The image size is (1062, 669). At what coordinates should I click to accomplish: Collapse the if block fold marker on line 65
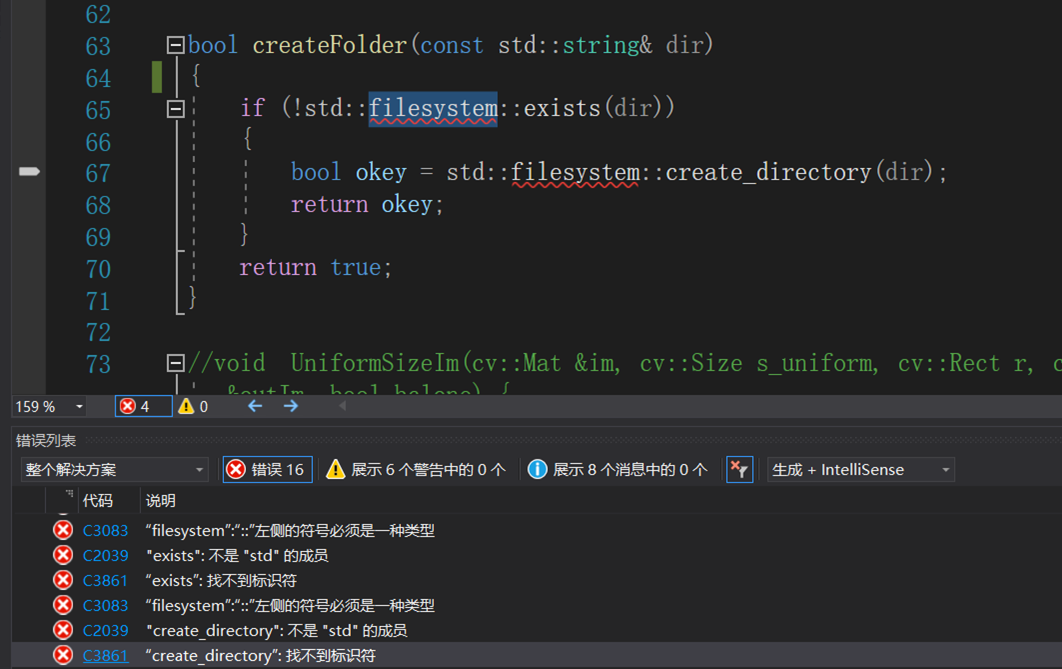click(174, 107)
